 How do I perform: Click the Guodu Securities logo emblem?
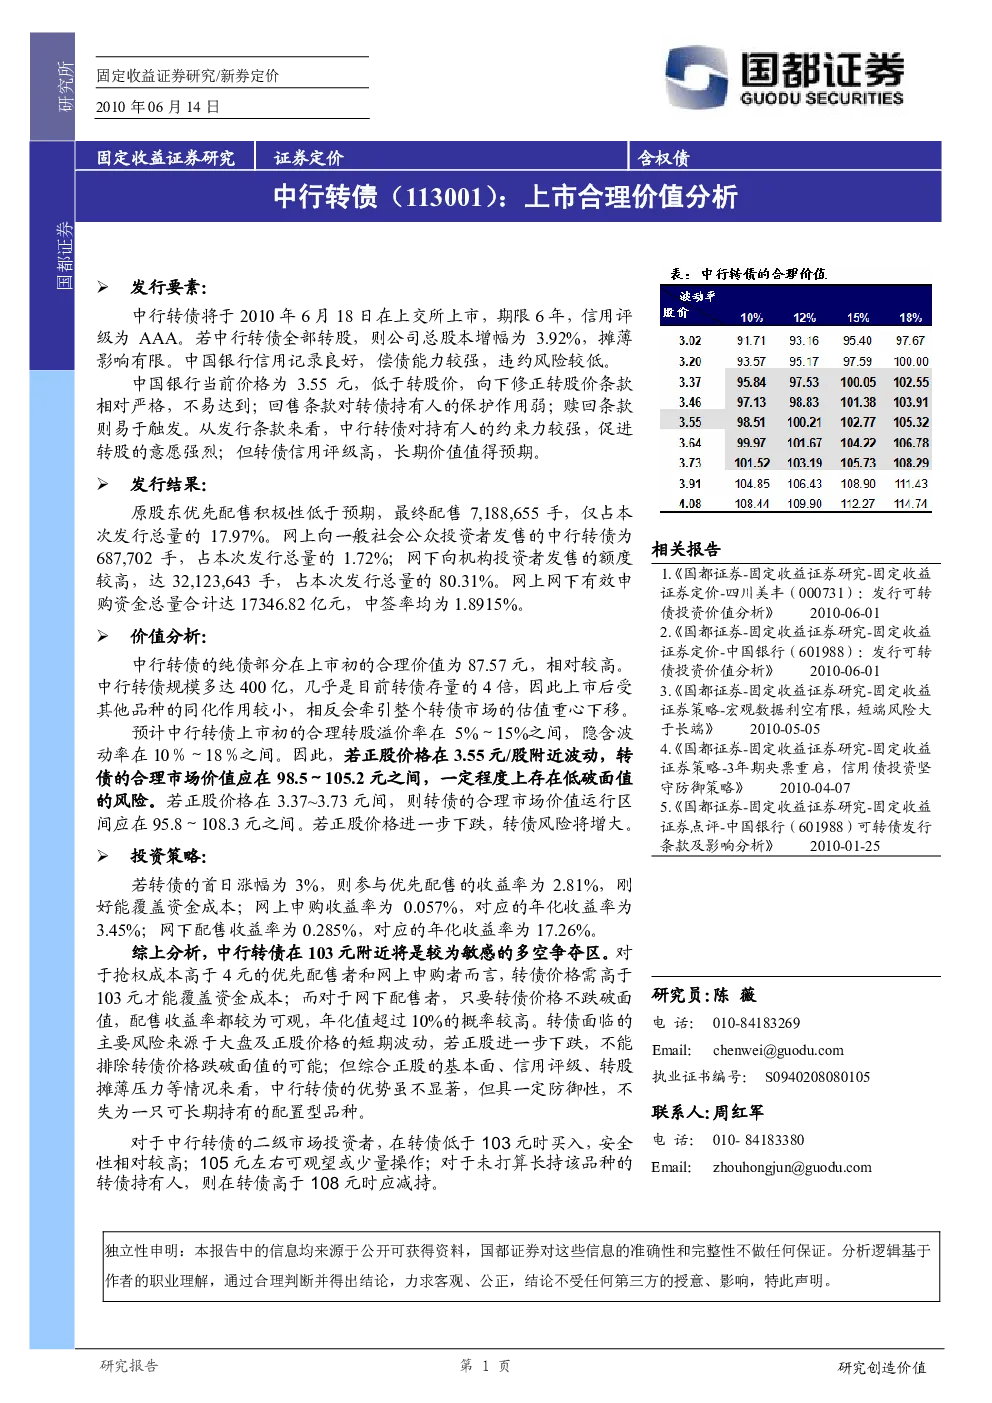697,76
